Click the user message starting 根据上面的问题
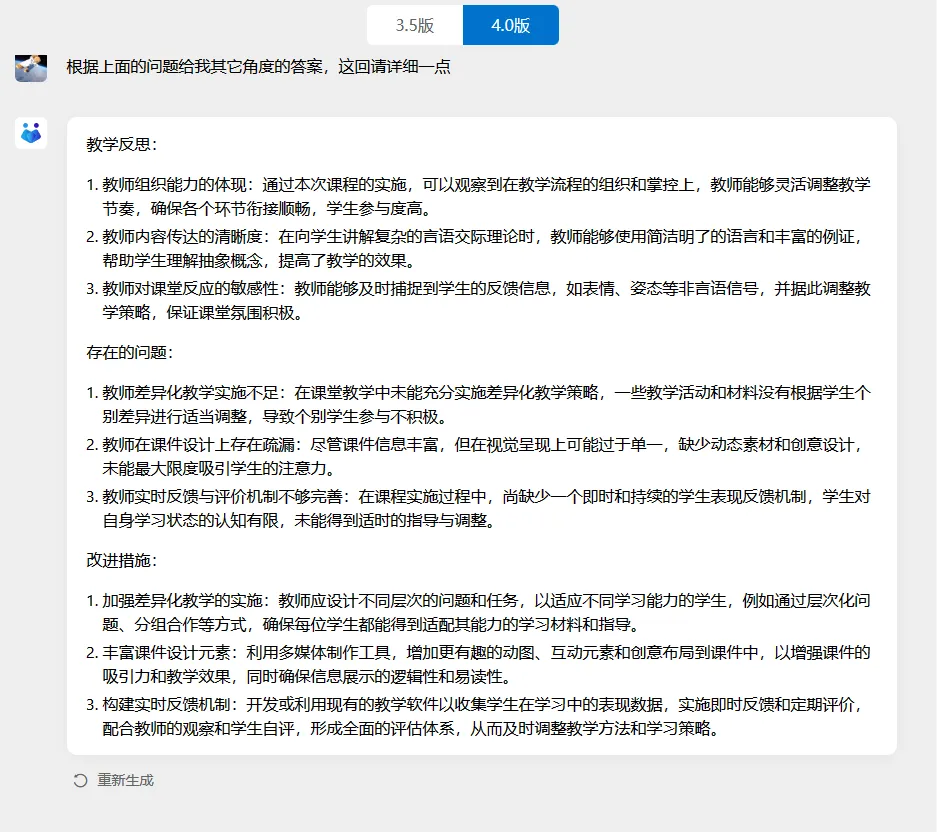The width and height of the screenshot is (937, 832). 258,66
